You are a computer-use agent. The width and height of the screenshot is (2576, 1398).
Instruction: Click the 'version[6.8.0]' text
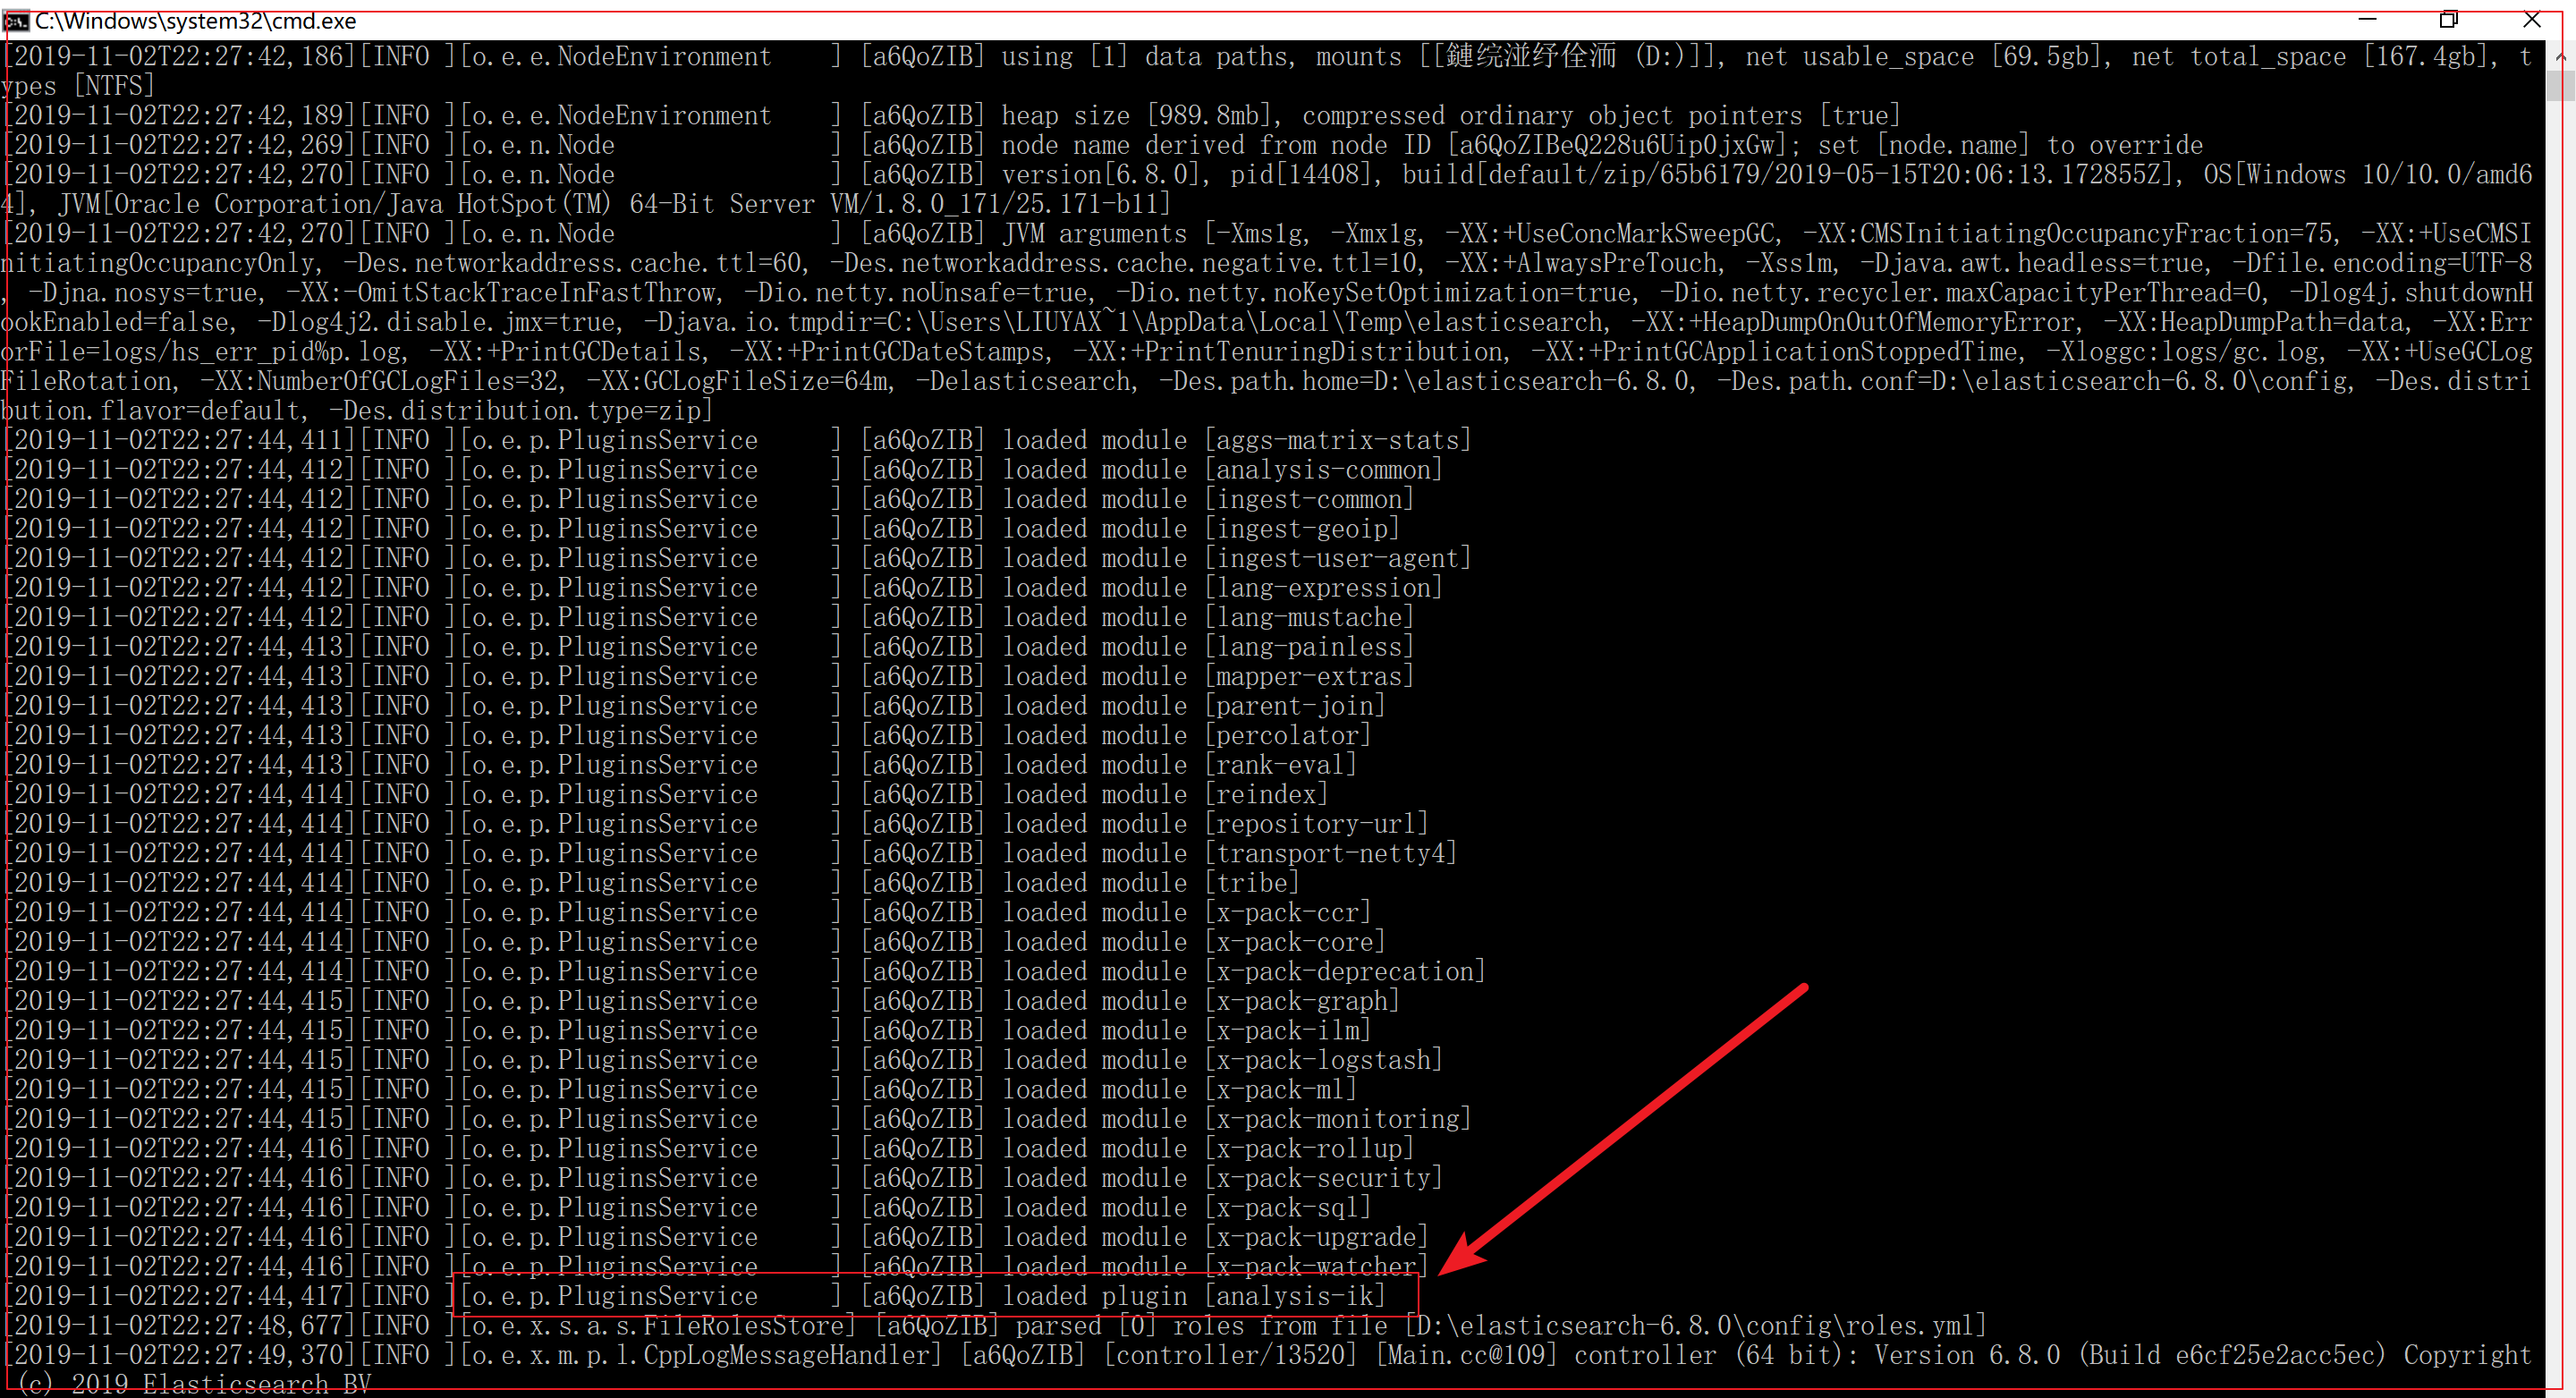(1107, 175)
